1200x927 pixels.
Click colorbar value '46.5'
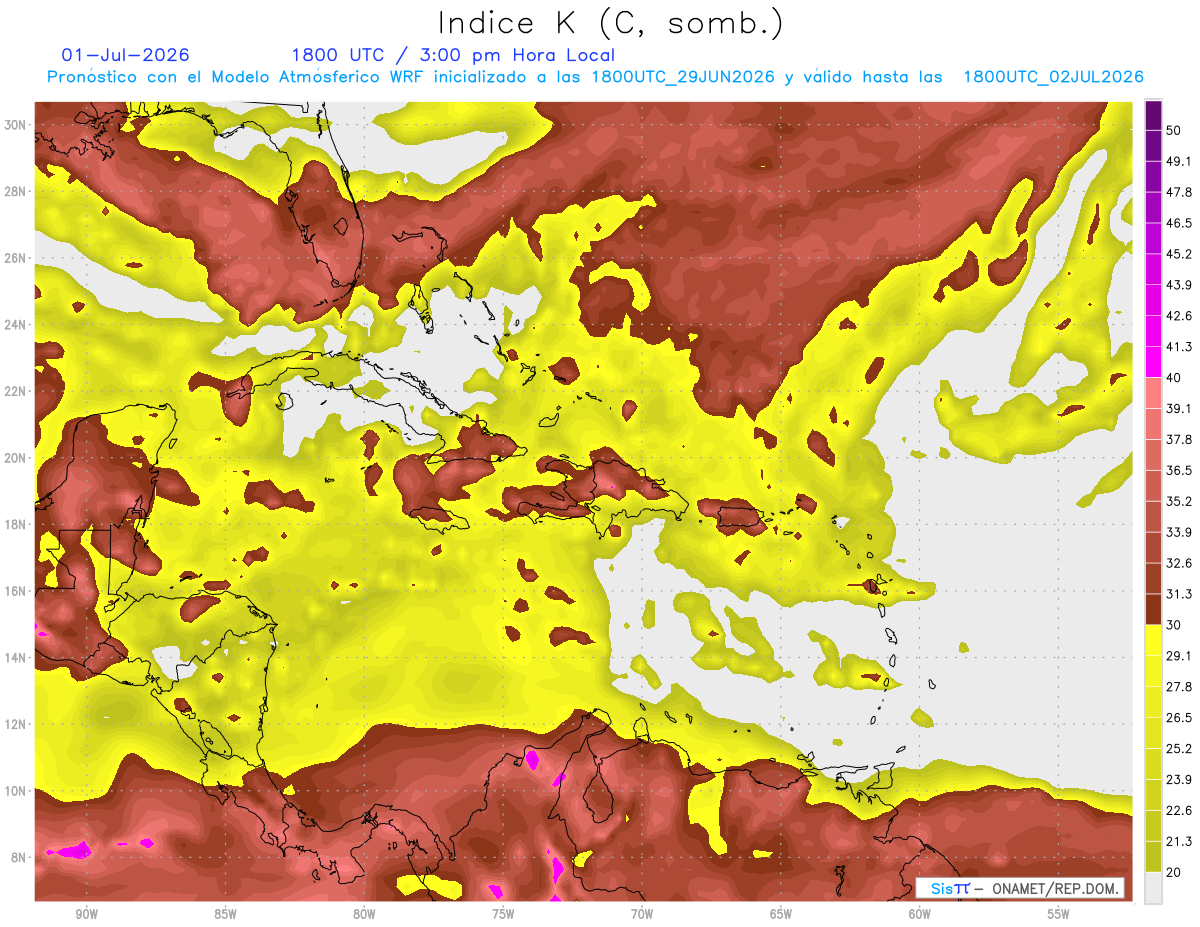click(1181, 223)
